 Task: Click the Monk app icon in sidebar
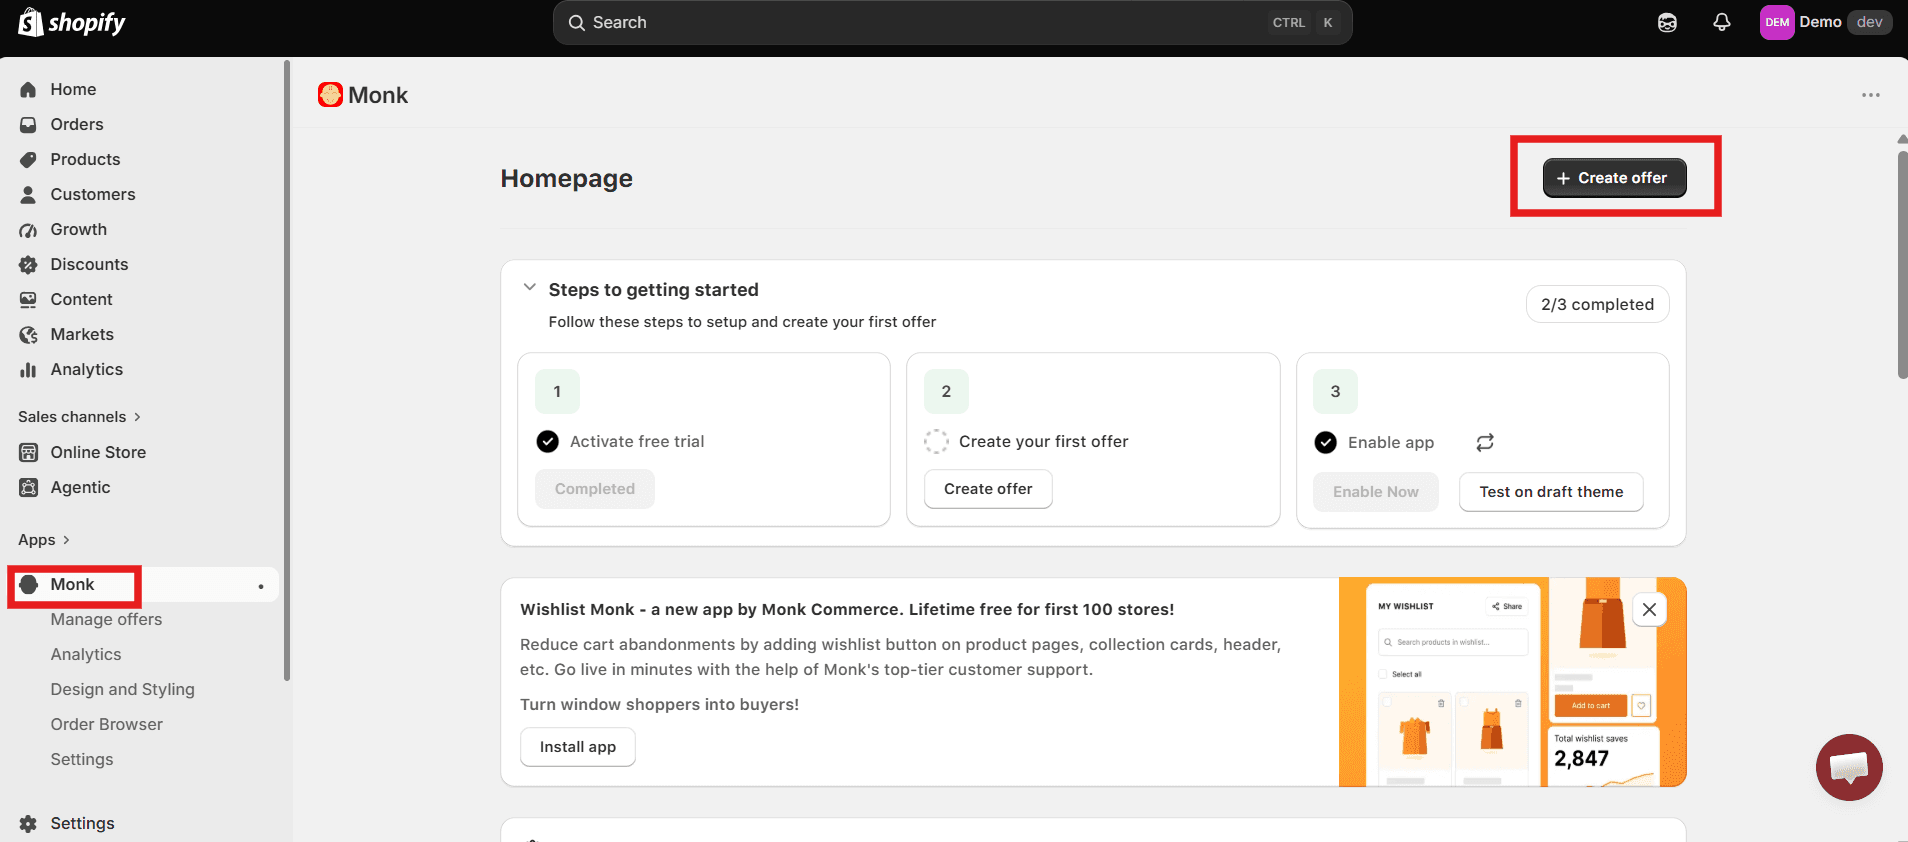29,584
